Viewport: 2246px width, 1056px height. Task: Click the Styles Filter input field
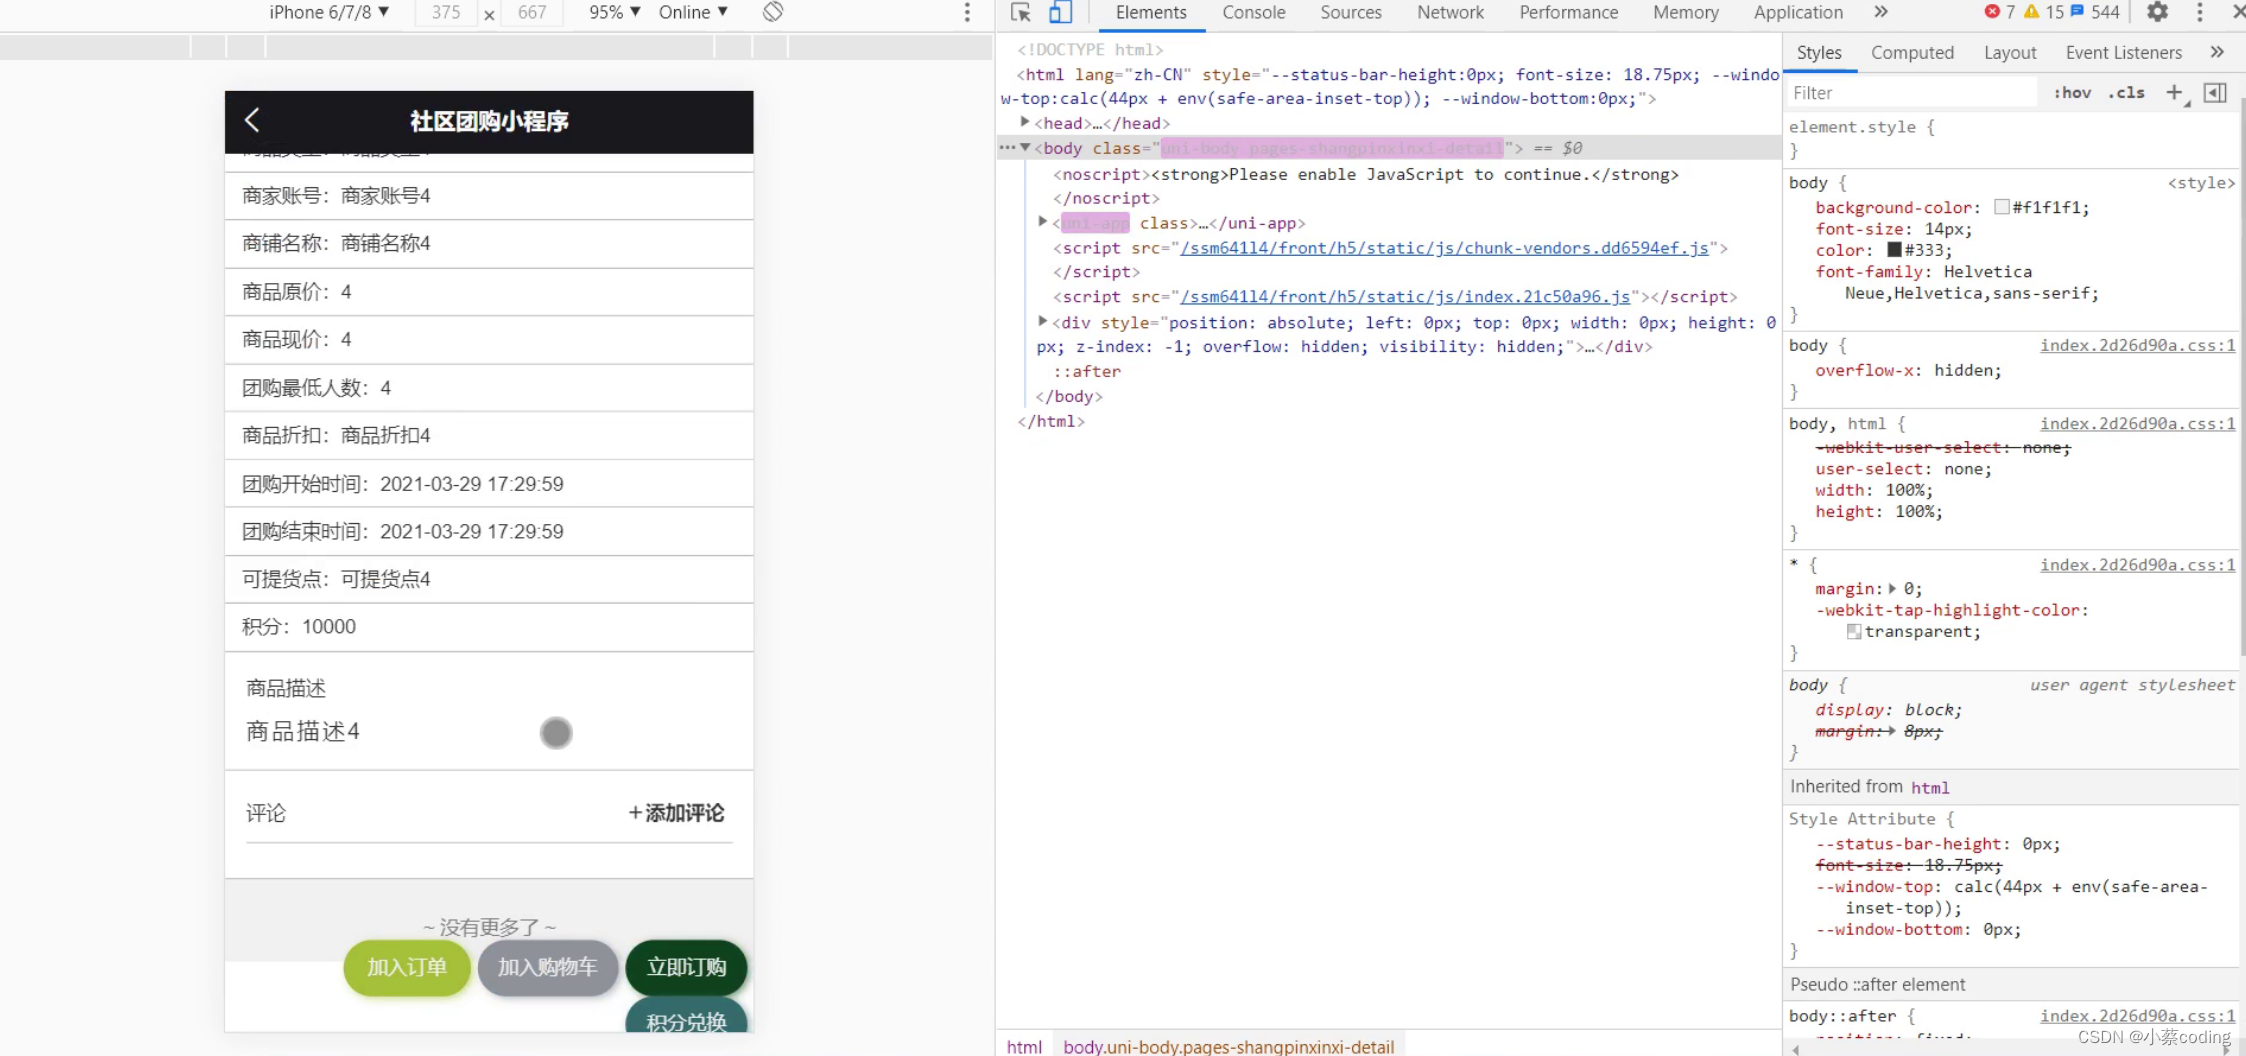pyautogui.click(x=1912, y=93)
